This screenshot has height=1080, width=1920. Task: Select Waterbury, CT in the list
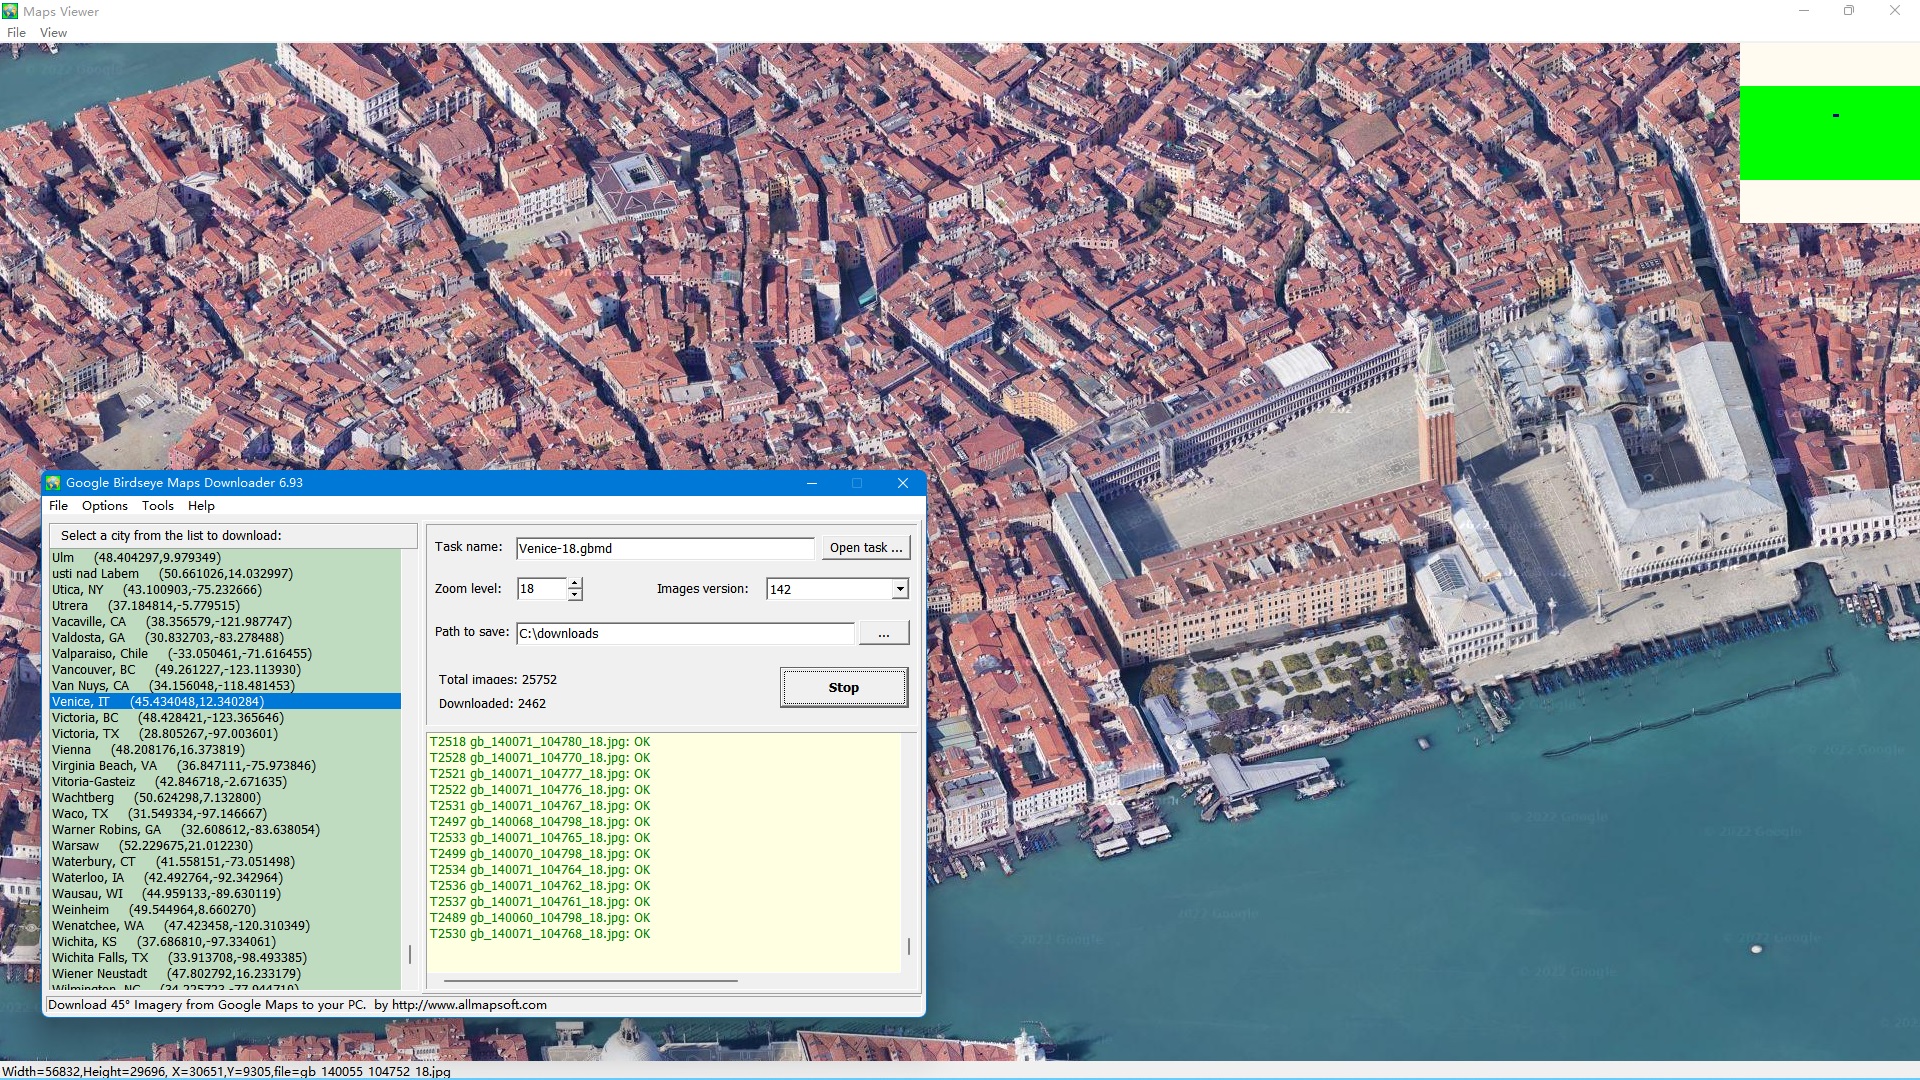[225, 862]
